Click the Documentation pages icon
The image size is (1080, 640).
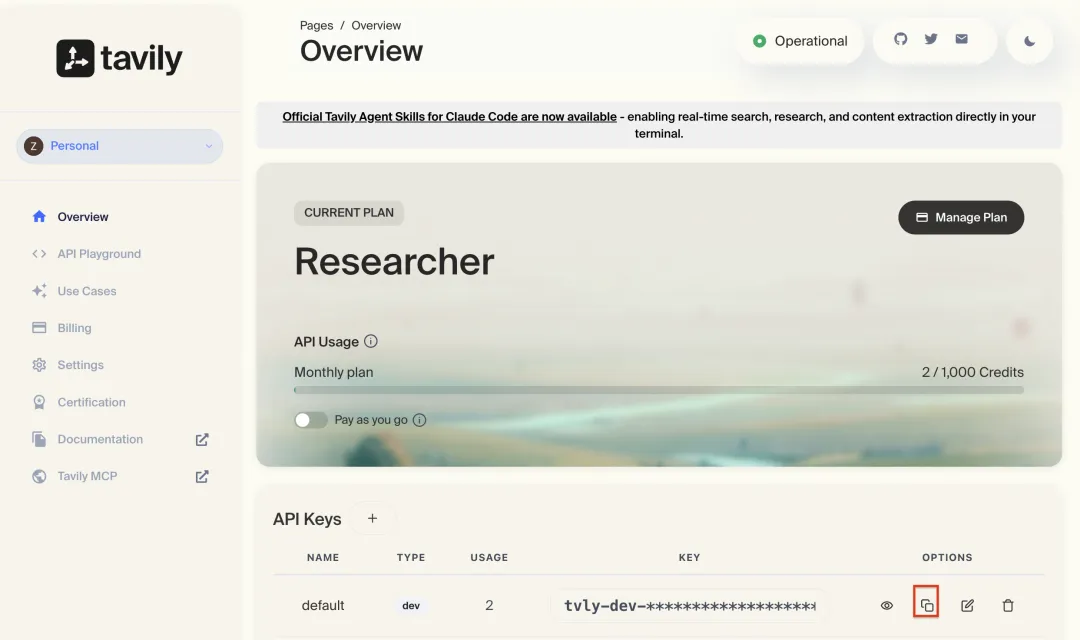39,439
